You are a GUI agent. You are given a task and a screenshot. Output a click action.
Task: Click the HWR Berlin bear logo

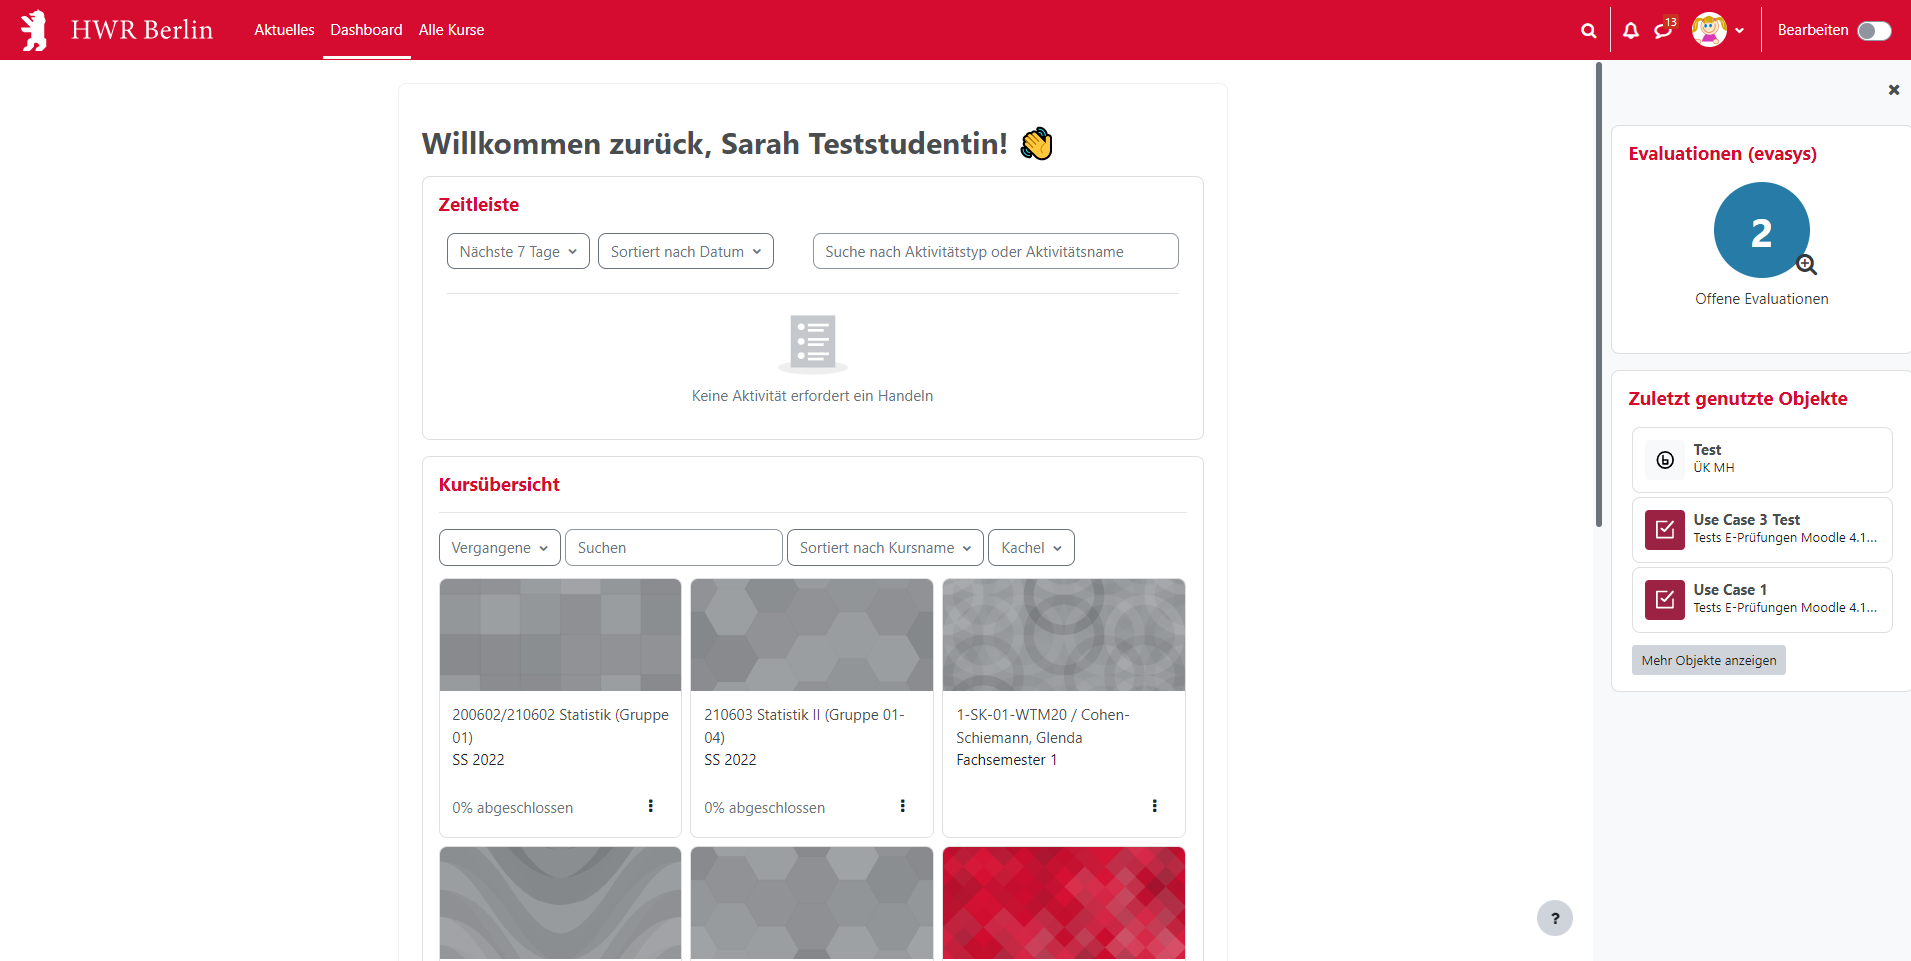(35, 30)
